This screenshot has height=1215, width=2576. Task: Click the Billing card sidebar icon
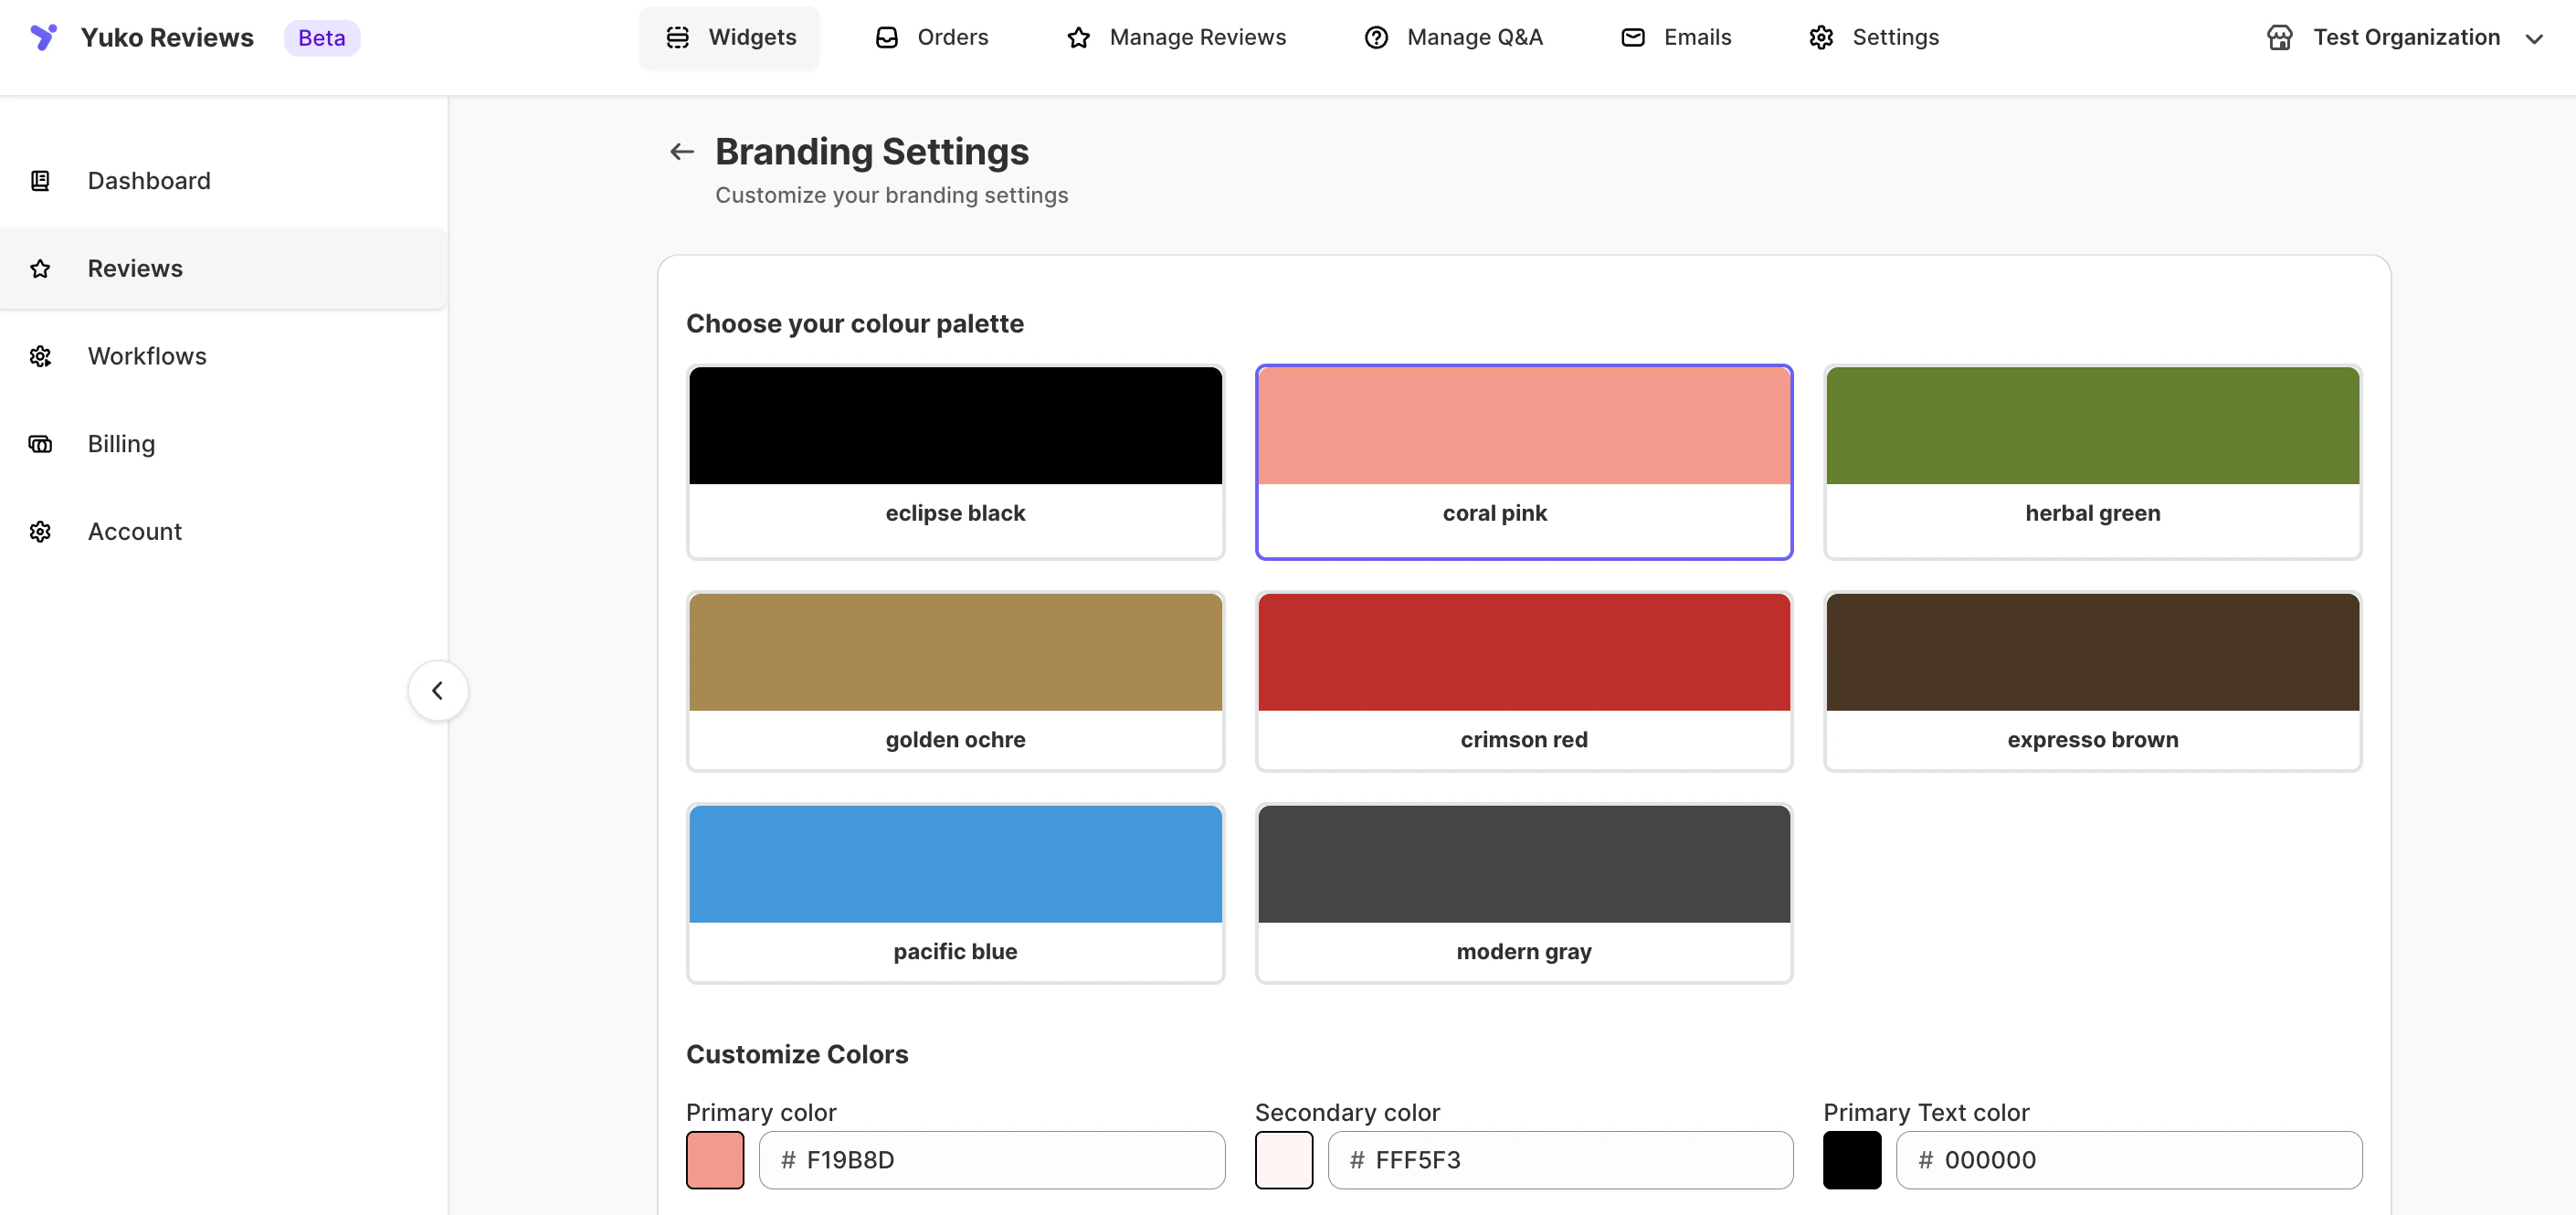40,444
